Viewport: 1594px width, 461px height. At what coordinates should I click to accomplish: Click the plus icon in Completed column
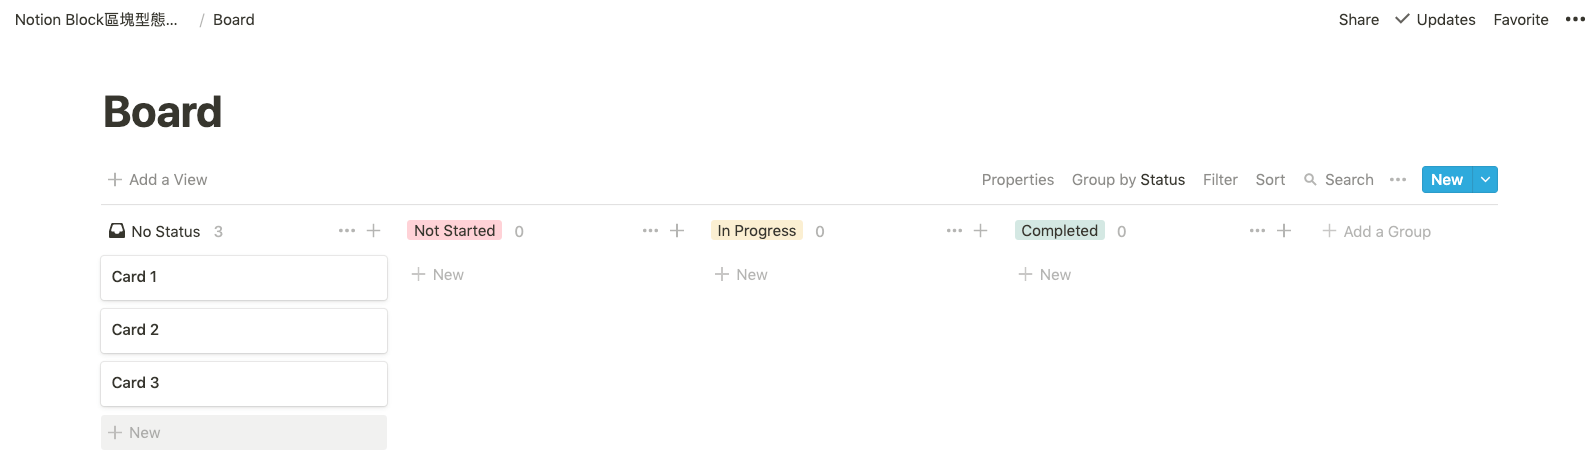pyautogui.click(x=1284, y=231)
